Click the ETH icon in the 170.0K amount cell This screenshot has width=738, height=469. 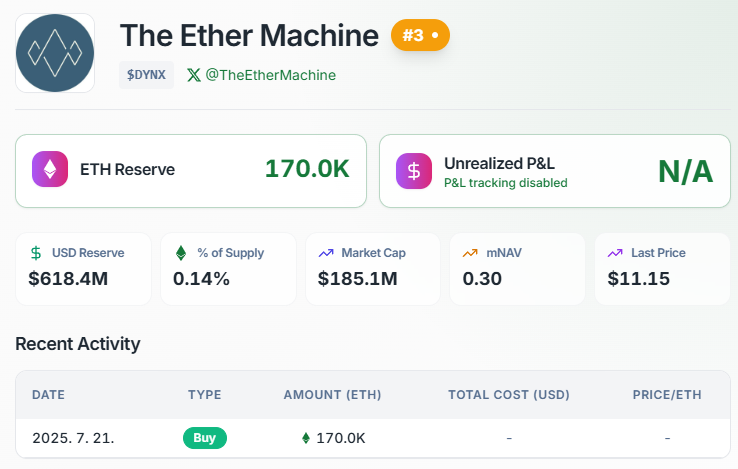click(x=306, y=438)
